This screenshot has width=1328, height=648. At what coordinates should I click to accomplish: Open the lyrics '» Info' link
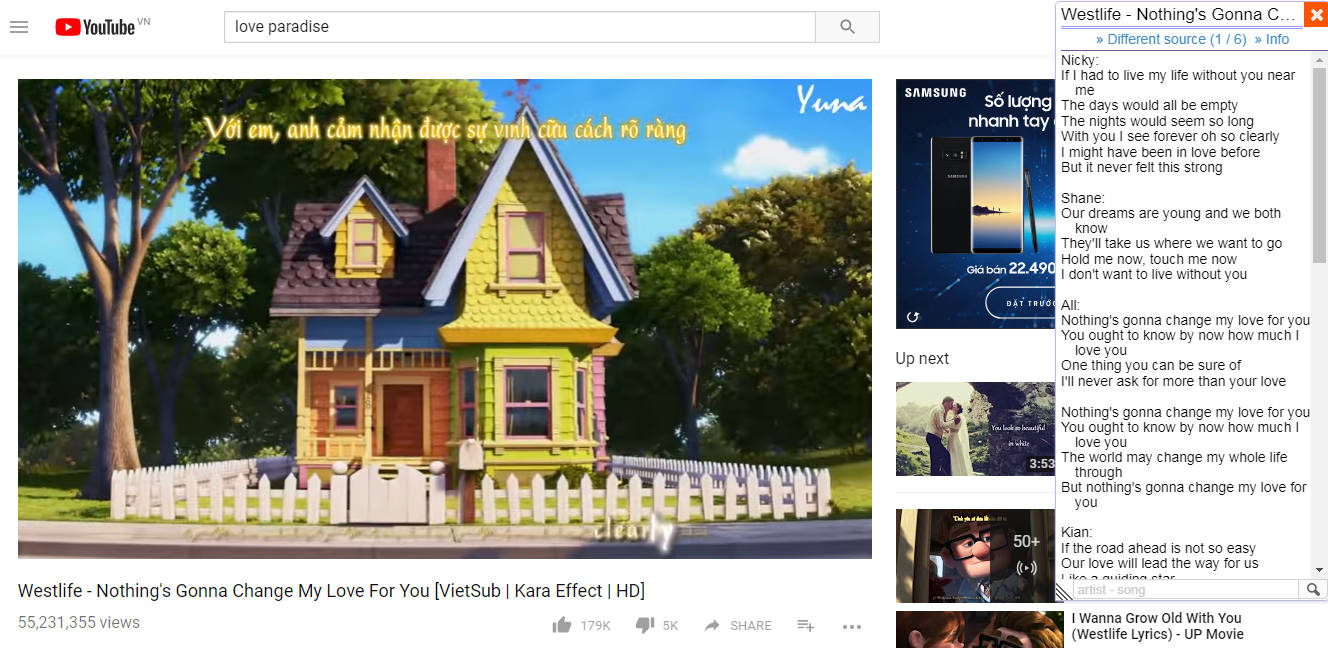pyautogui.click(x=1271, y=39)
